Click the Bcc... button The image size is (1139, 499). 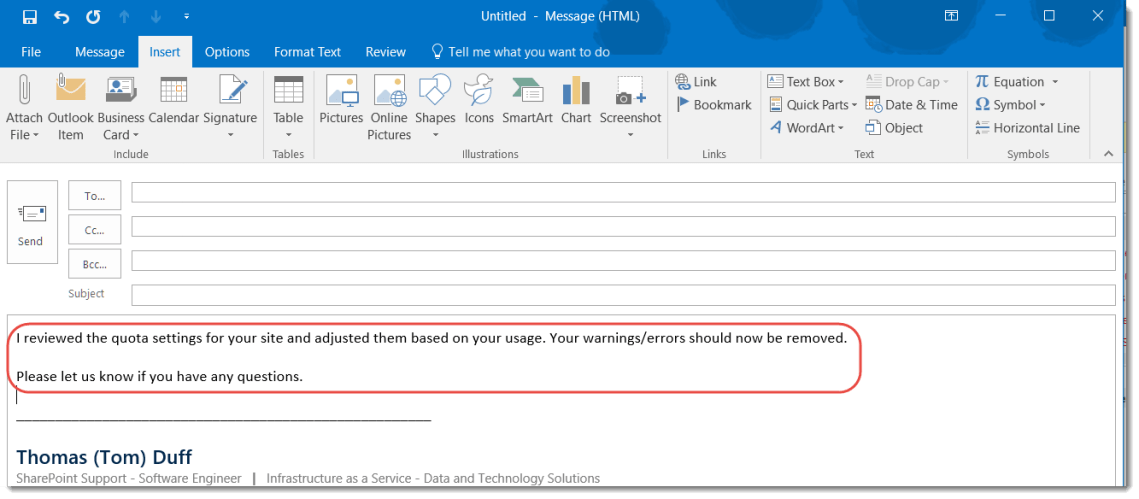pos(94,264)
